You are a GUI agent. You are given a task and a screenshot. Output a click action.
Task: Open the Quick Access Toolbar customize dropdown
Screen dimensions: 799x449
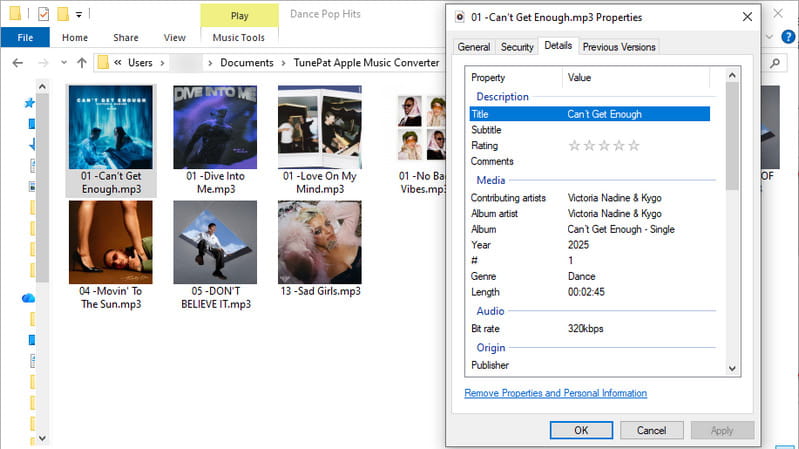click(x=79, y=14)
